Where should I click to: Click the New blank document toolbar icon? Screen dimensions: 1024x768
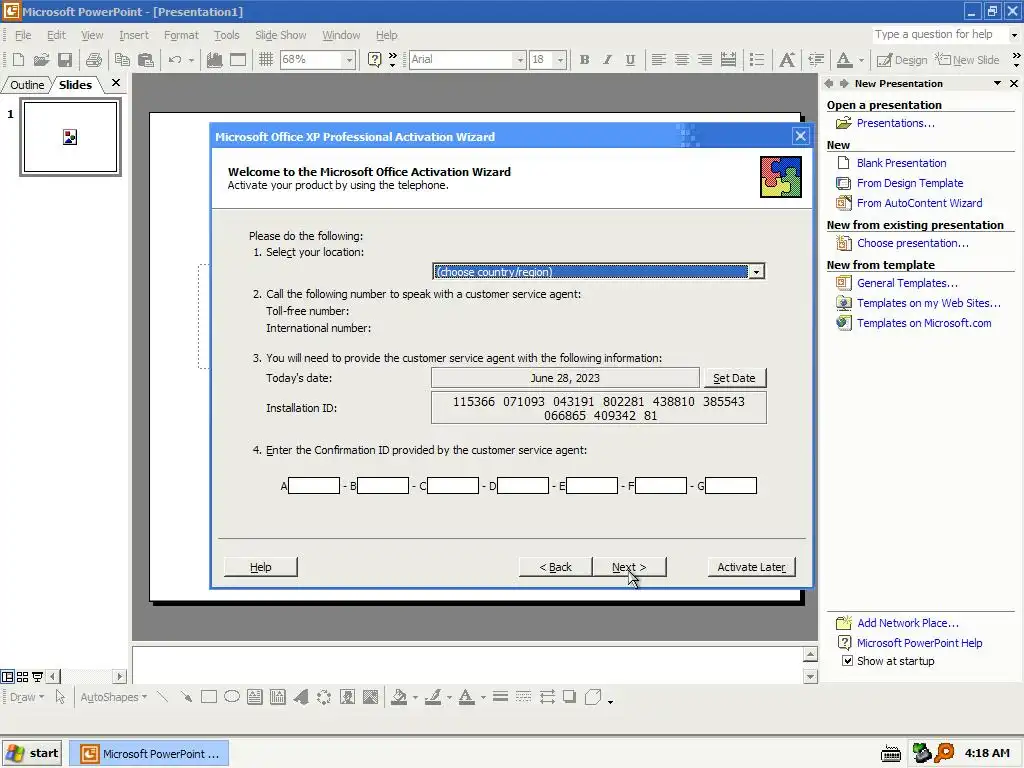[x=18, y=59]
